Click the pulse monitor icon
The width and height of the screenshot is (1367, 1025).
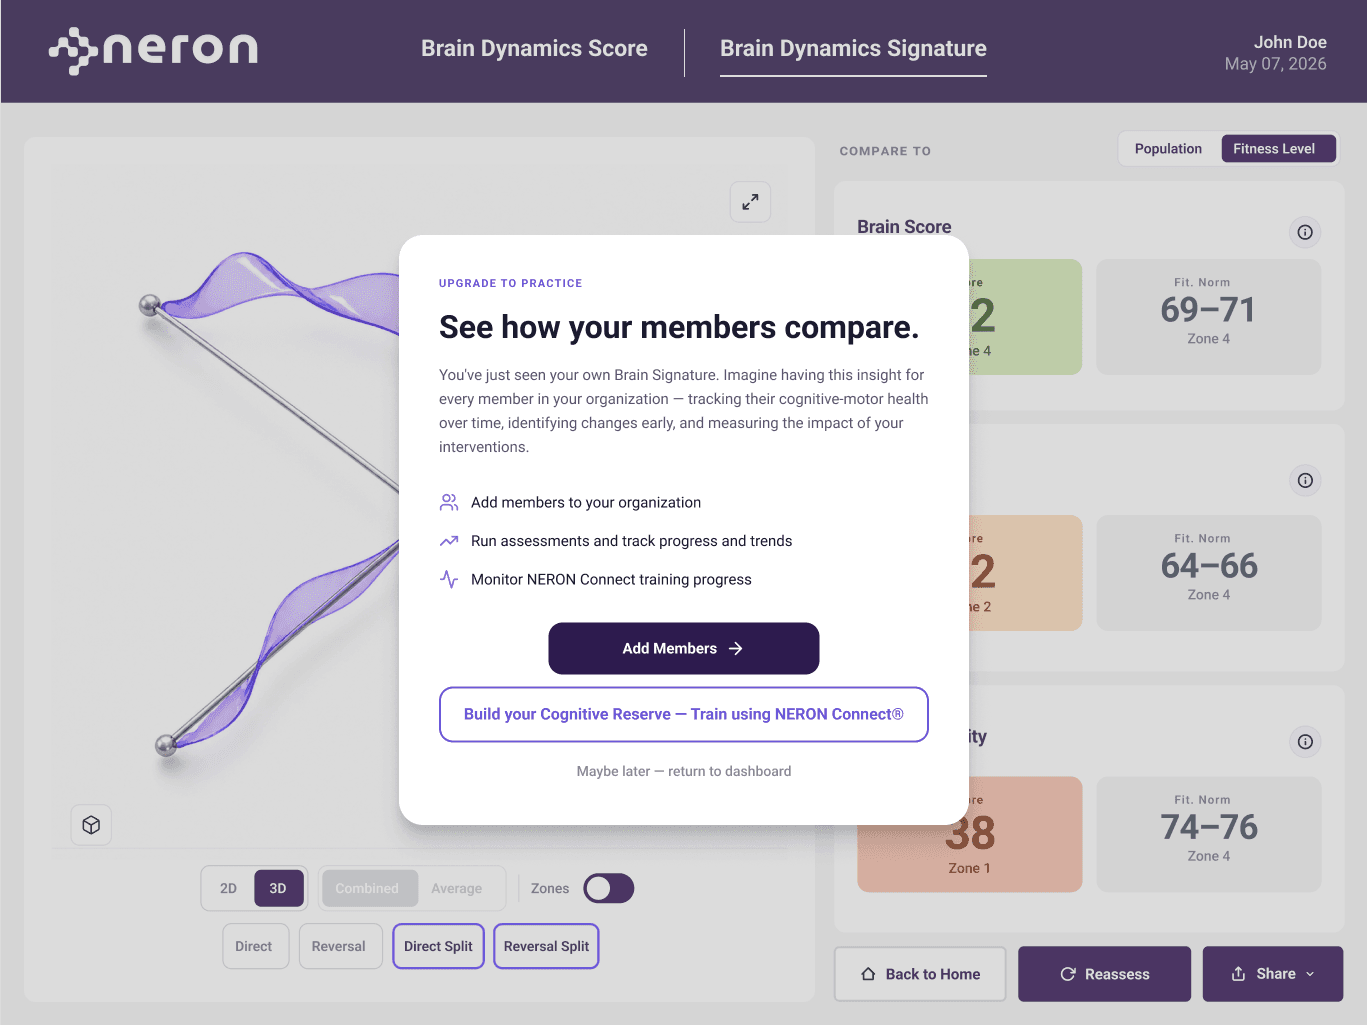point(449,579)
